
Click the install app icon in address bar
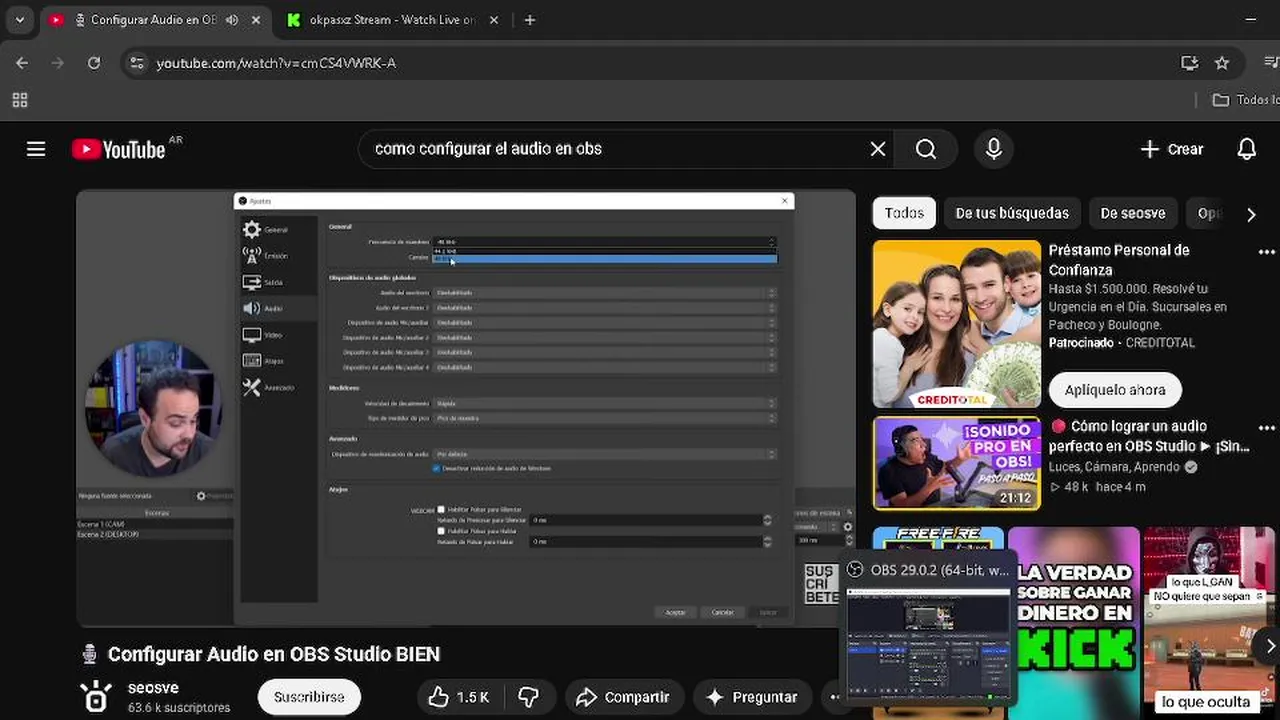(x=1189, y=62)
